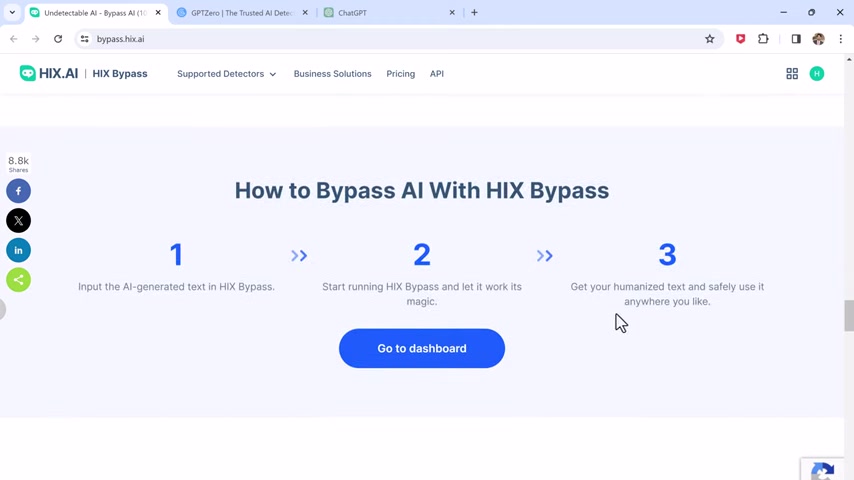The height and width of the screenshot is (480, 854).
Task: Open Business Solutions page
Action: pos(332,74)
